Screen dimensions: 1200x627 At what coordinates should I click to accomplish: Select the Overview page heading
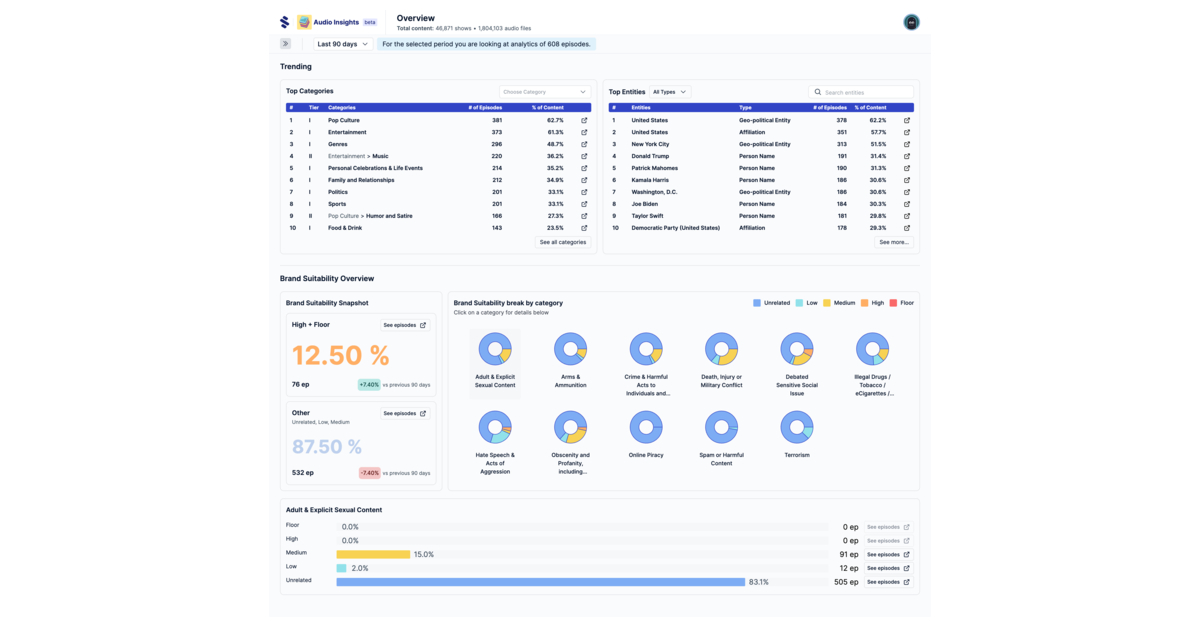[416, 17]
